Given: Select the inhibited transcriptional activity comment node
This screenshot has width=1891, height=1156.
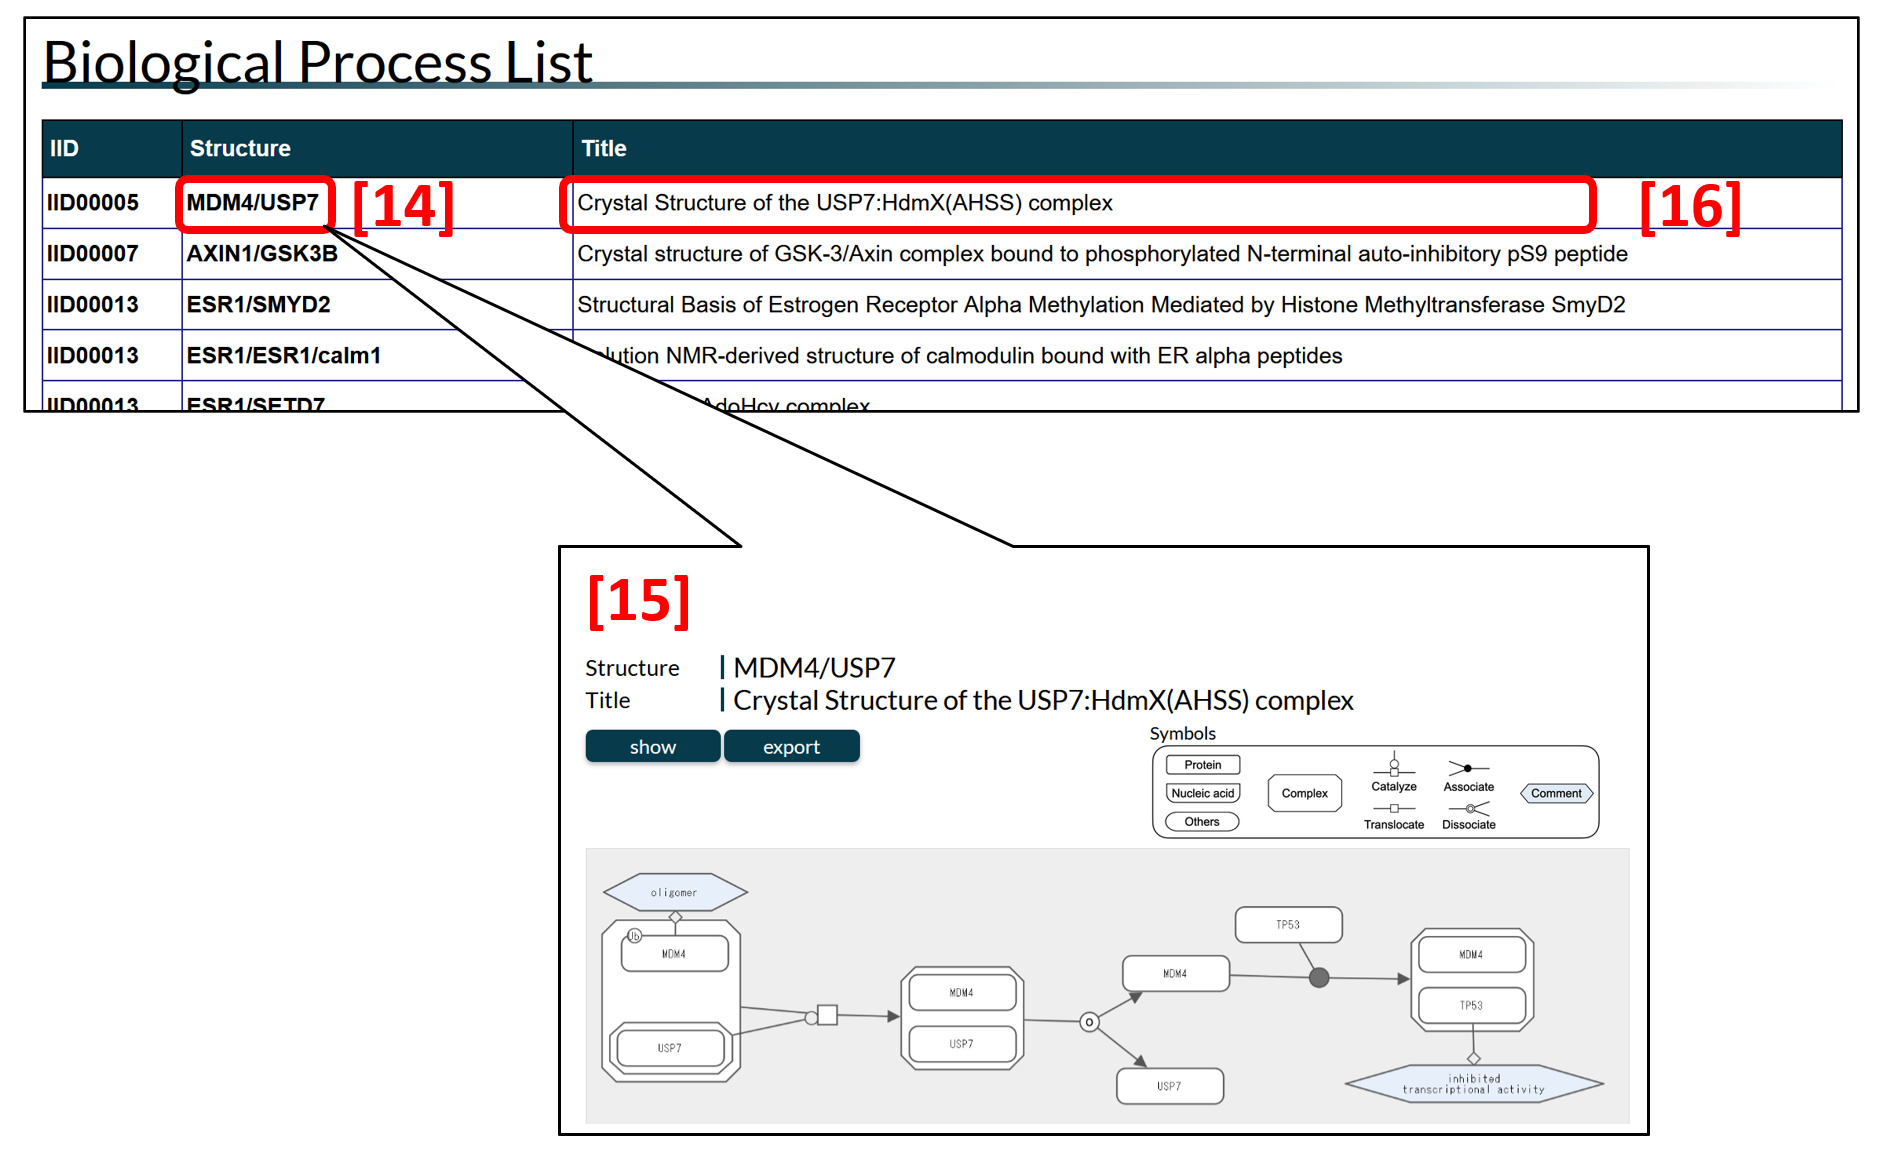Looking at the screenshot, I should click(1474, 1084).
